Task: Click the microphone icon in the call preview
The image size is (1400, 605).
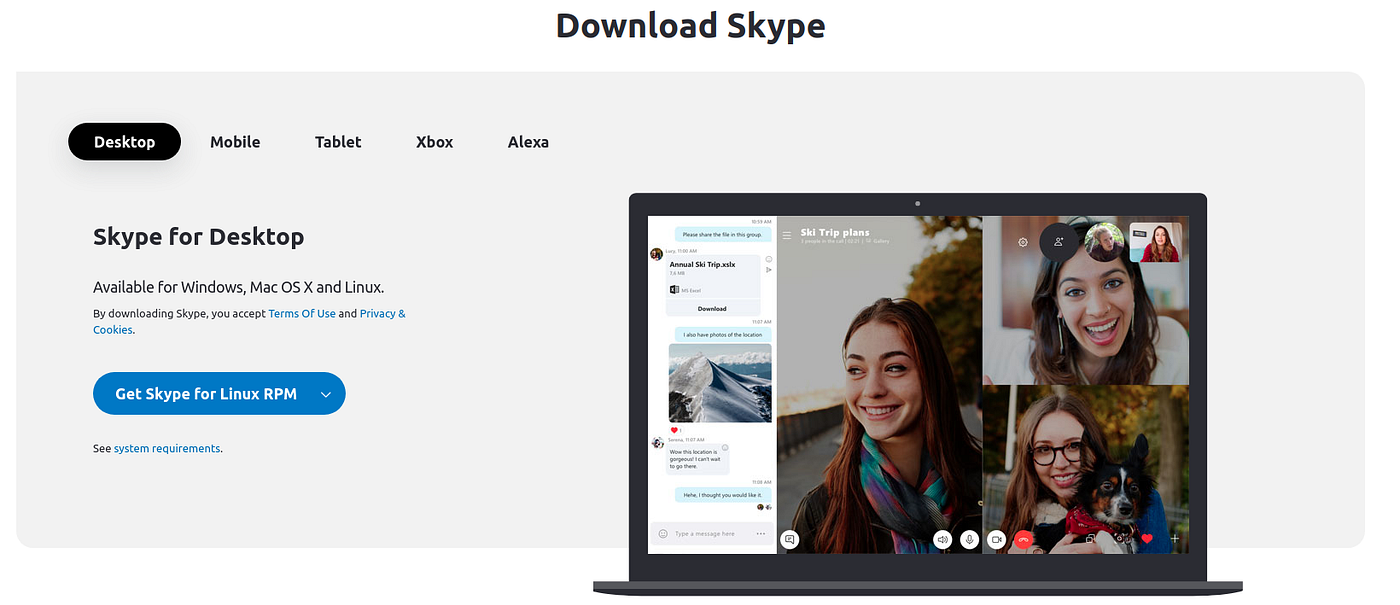Action: 969,539
